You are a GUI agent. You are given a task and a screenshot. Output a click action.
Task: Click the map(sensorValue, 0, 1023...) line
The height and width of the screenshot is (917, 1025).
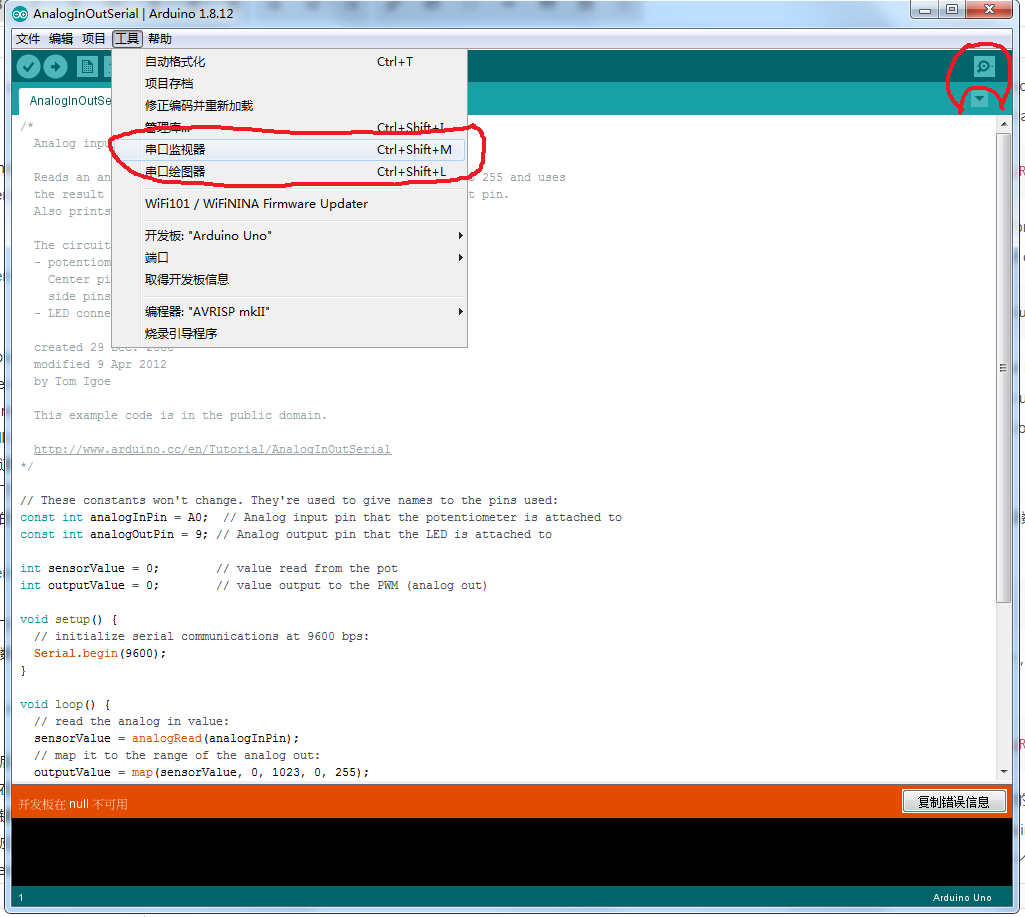click(x=201, y=772)
